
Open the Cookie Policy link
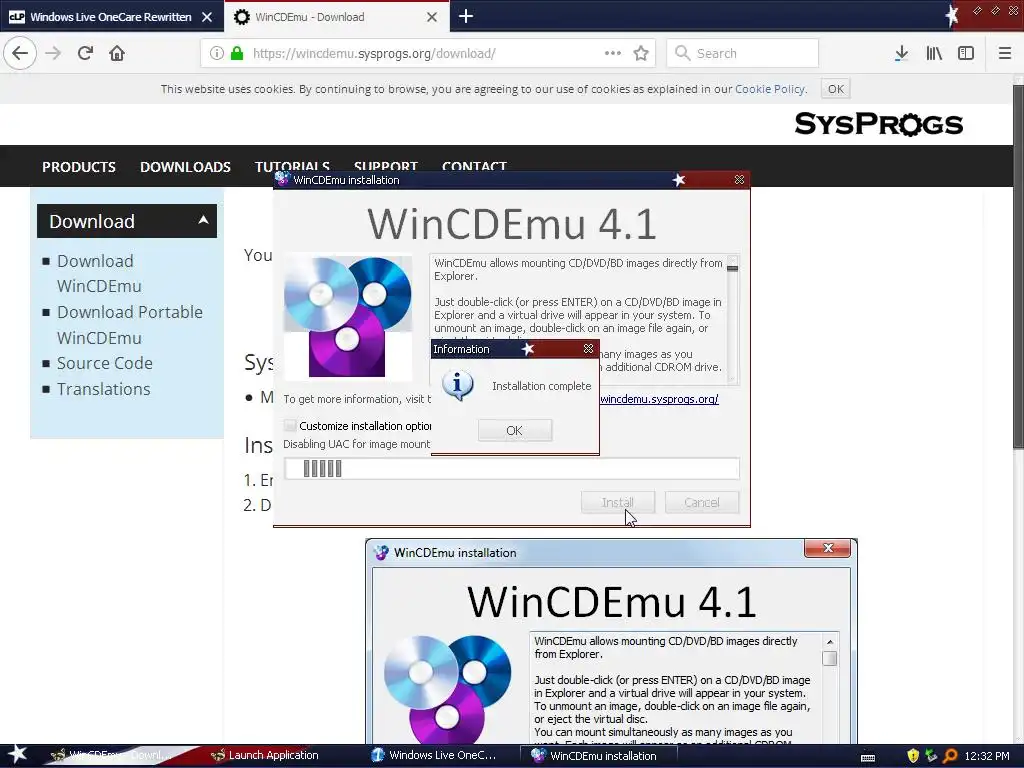coord(770,89)
